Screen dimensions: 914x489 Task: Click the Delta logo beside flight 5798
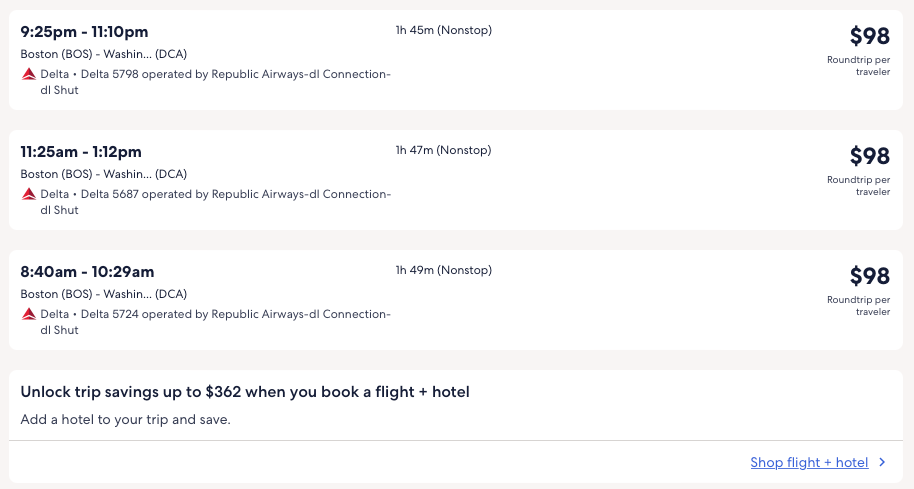click(x=28, y=74)
